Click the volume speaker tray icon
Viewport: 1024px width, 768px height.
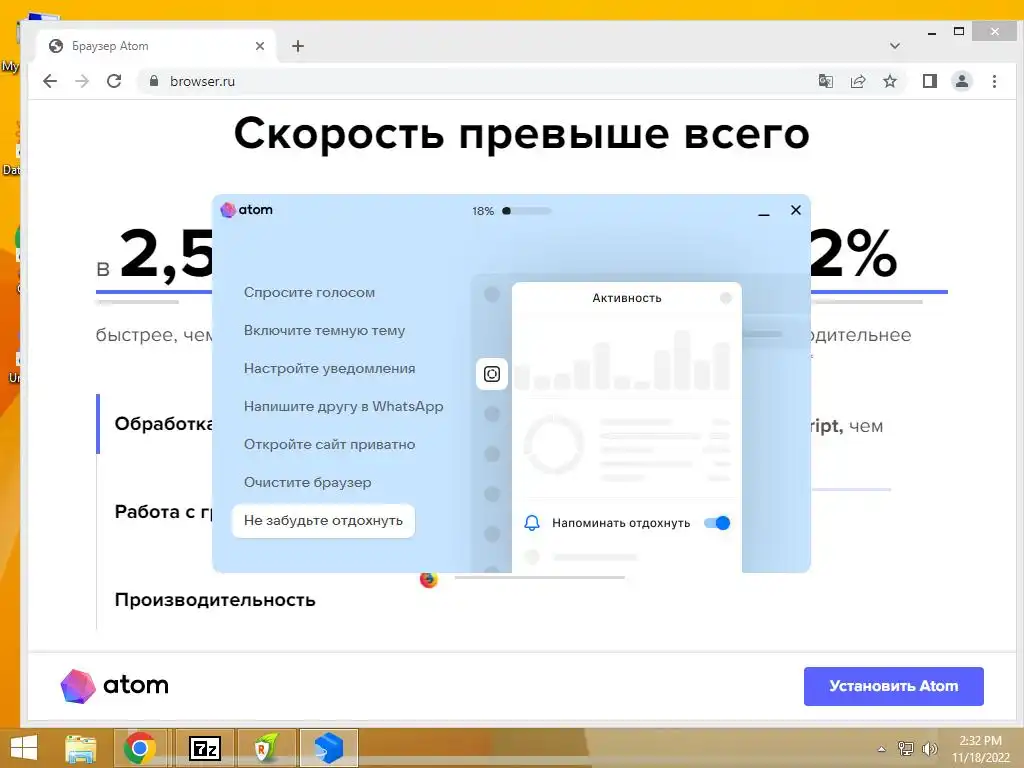929,748
